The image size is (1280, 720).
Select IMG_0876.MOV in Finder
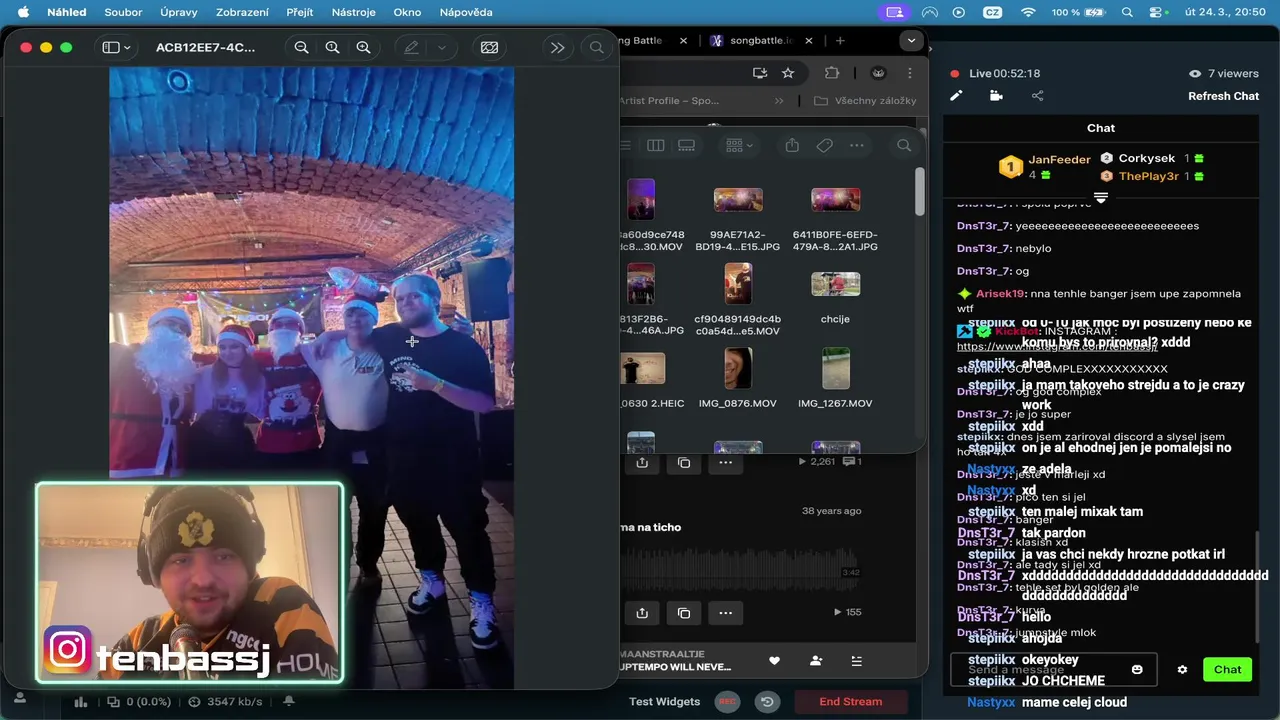[x=738, y=378]
